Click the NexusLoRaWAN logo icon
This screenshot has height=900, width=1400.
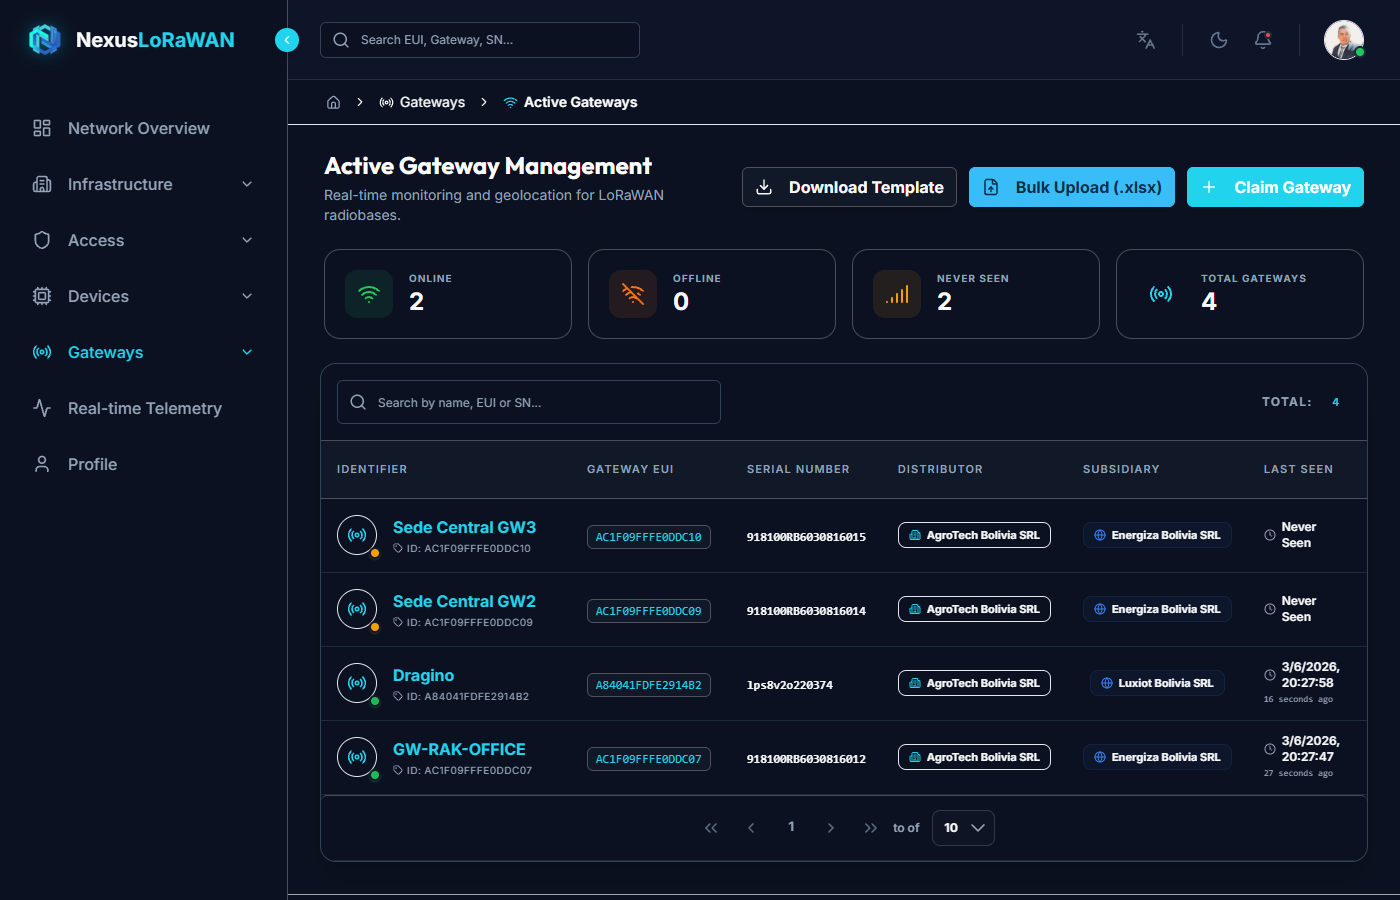click(x=45, y=40)
